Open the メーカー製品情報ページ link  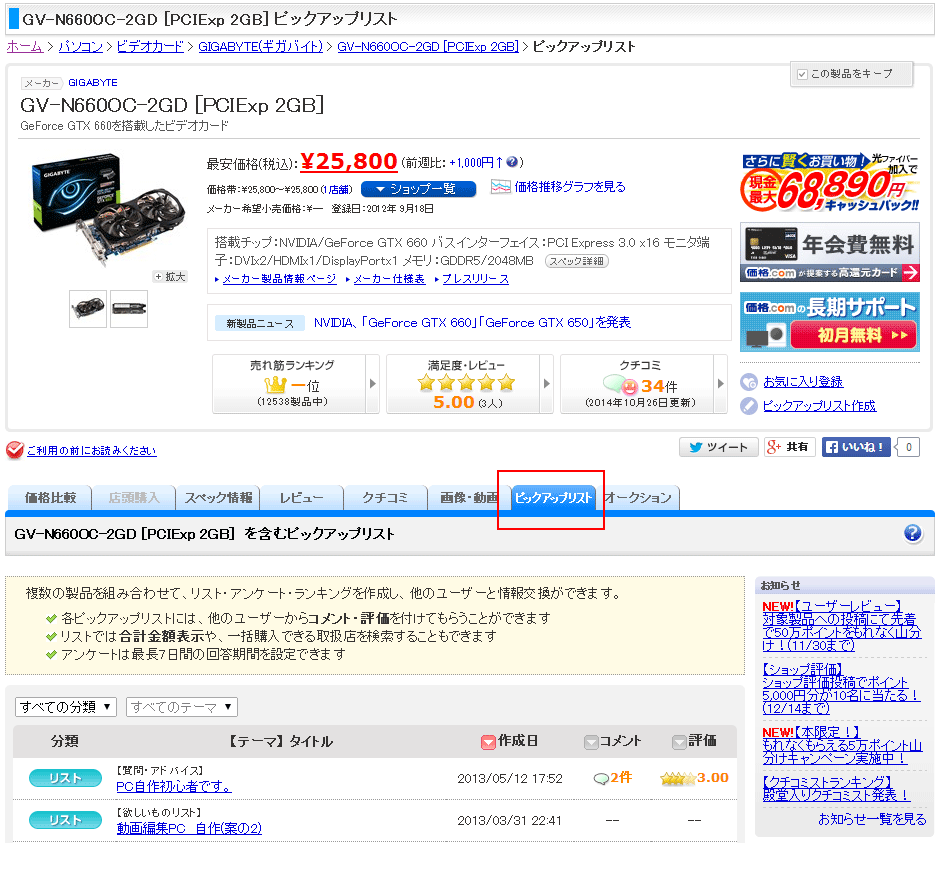point(279,279)
